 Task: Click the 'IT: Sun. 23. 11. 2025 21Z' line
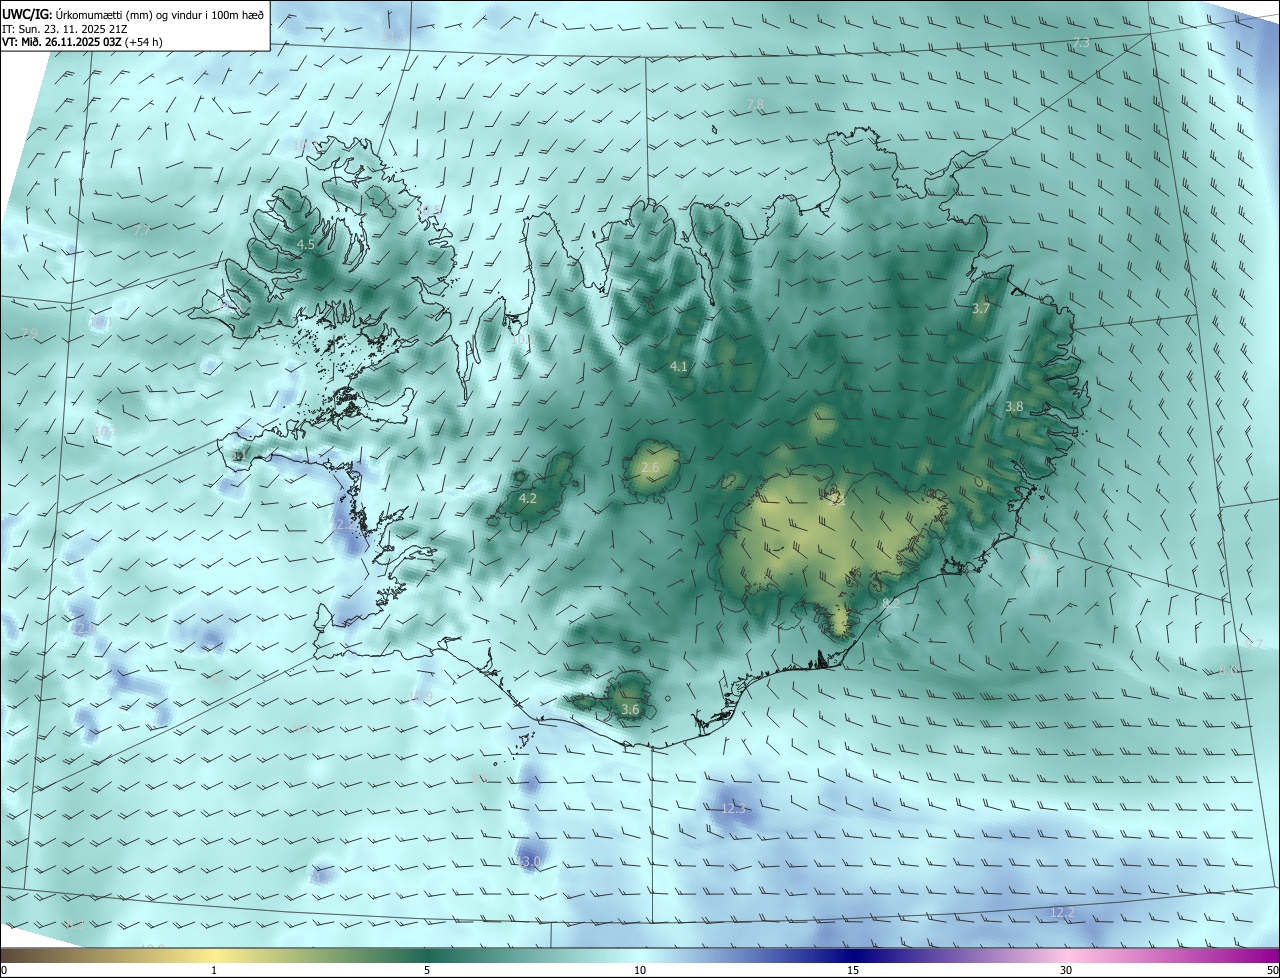[64, 29]
